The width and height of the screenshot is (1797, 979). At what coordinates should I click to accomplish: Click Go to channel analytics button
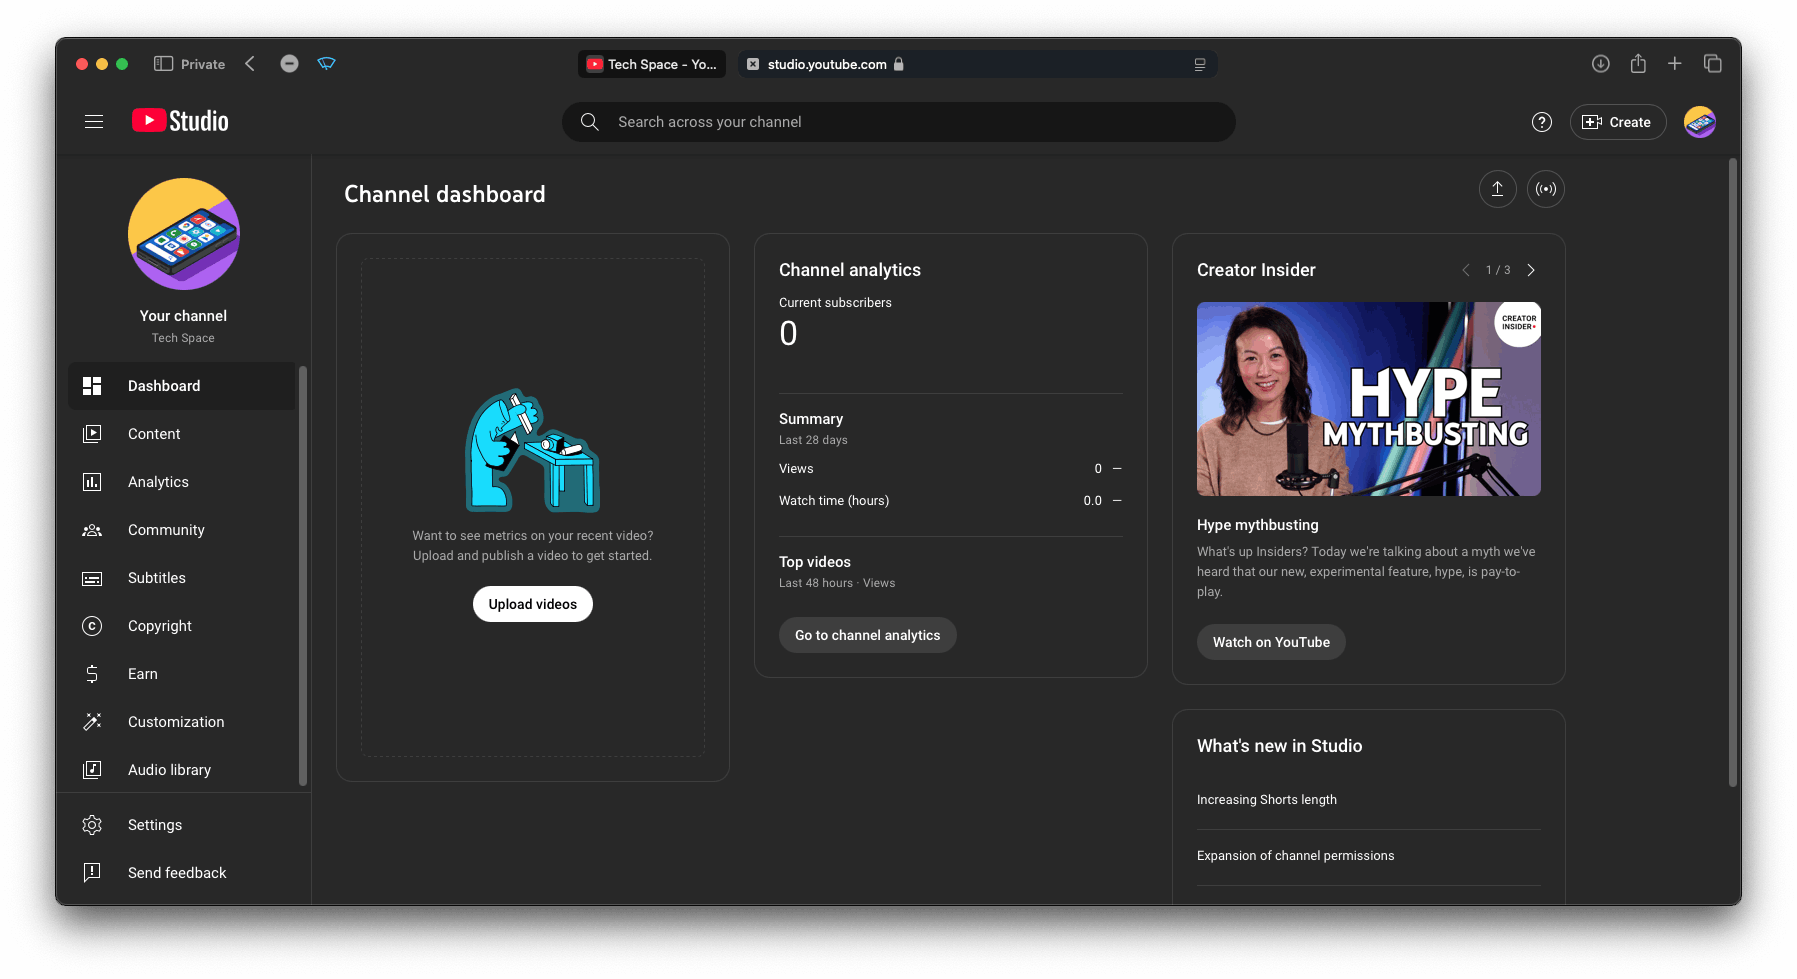click(867, 635)
